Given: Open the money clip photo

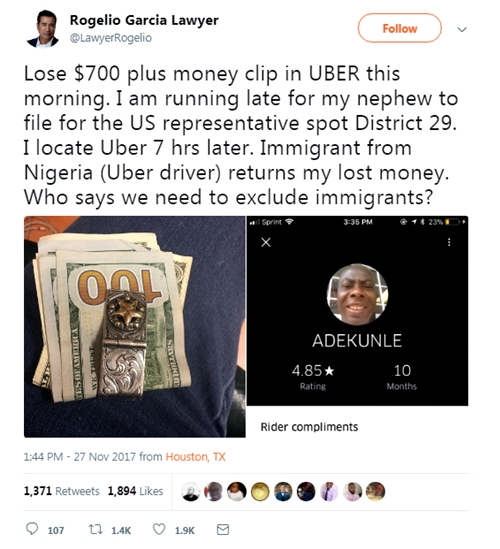Looking at the screenshot, I should coord(134,327).
